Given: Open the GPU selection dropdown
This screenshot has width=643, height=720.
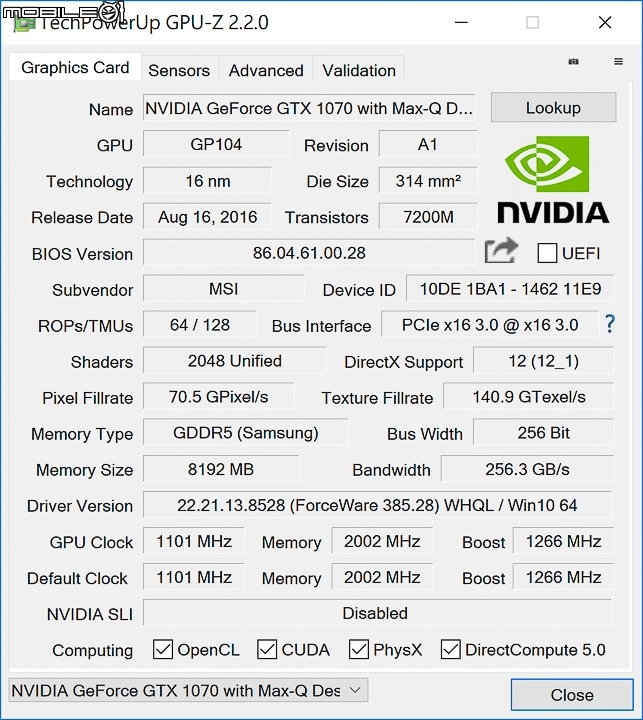Looking at the screenshot, I should coord(188,690).
